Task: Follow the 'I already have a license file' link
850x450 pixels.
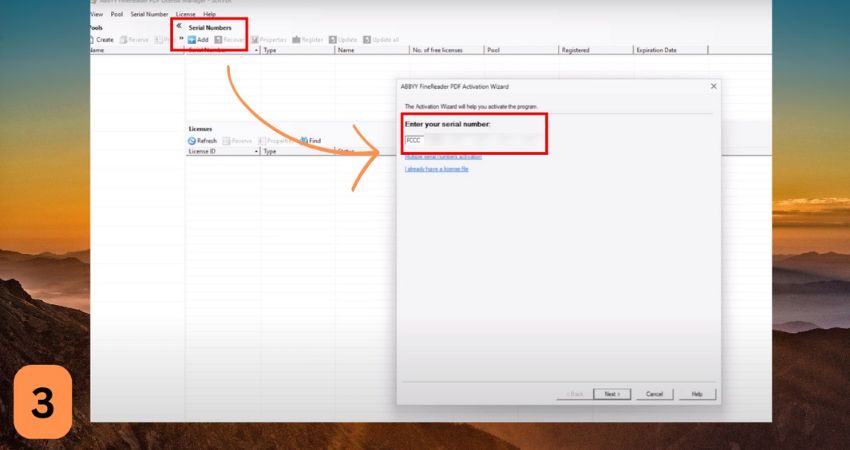Action: pos(437,169)
